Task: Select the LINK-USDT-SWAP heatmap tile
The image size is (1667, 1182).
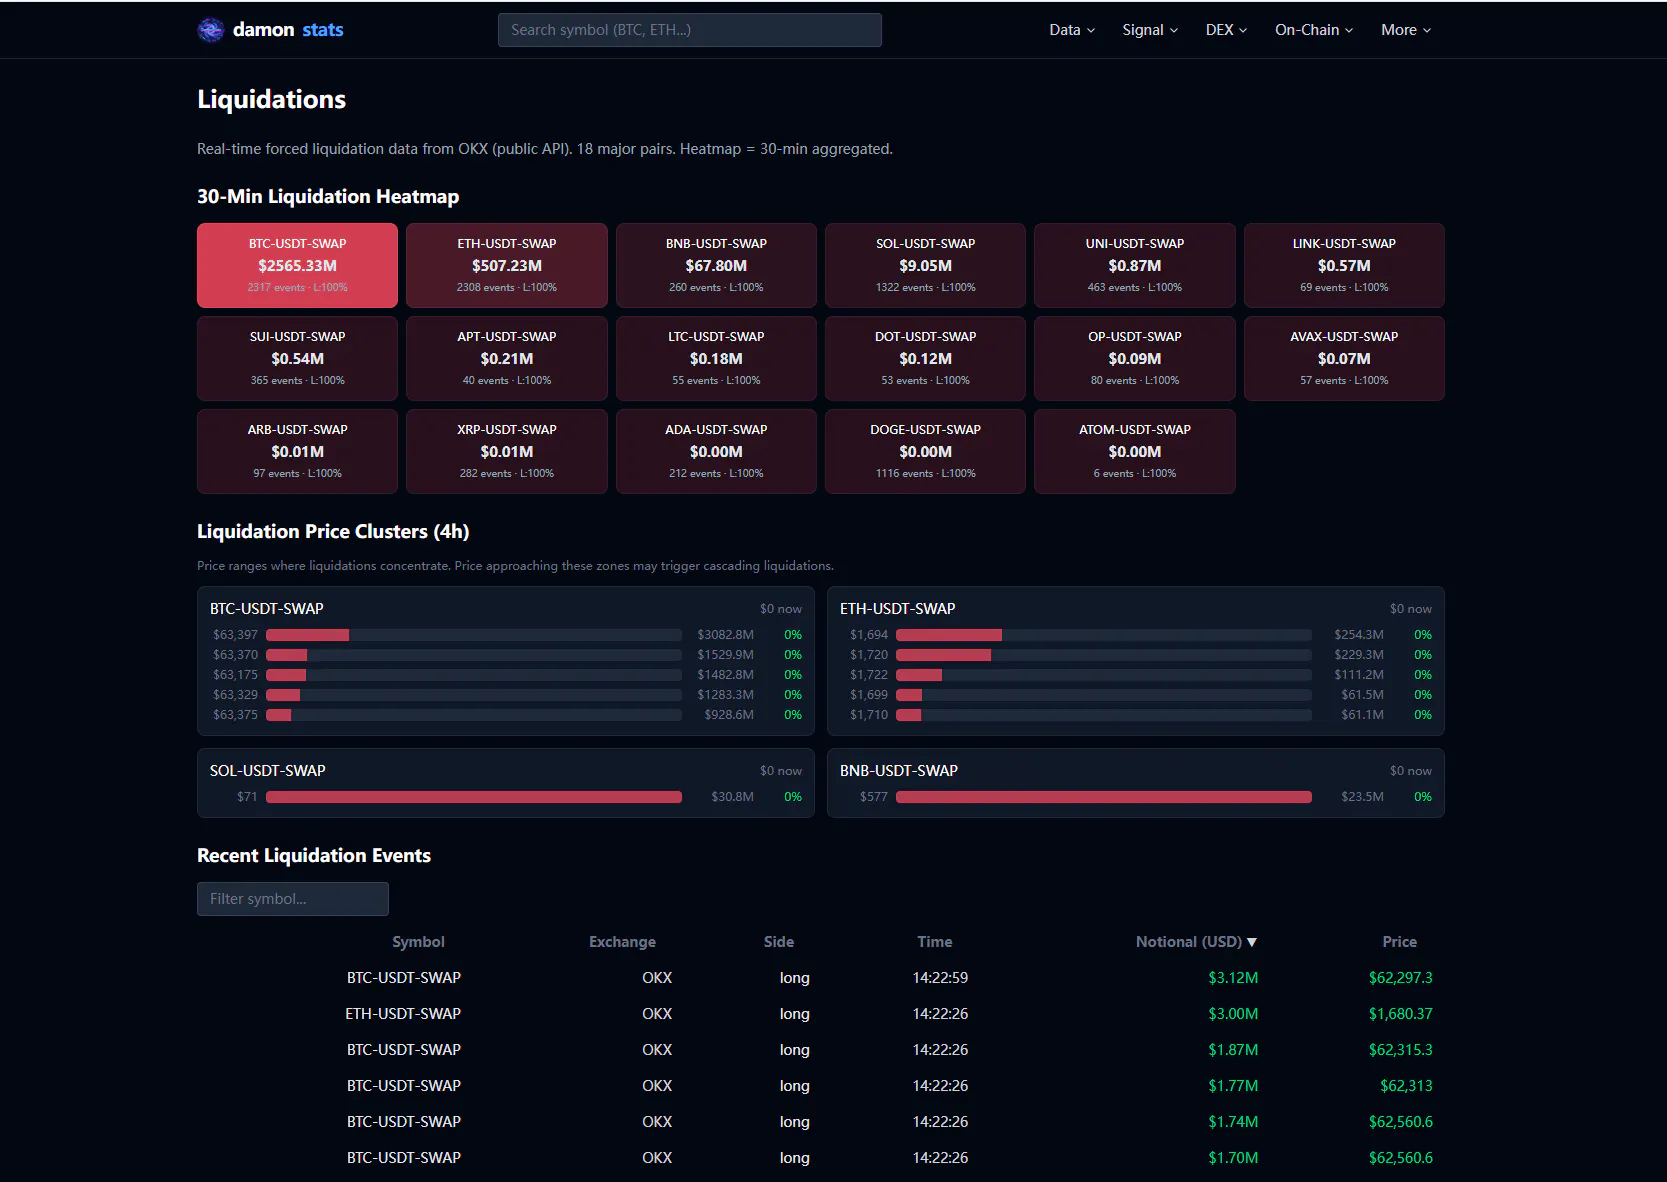Action: pyautogui.click(x=1344, y=265)
